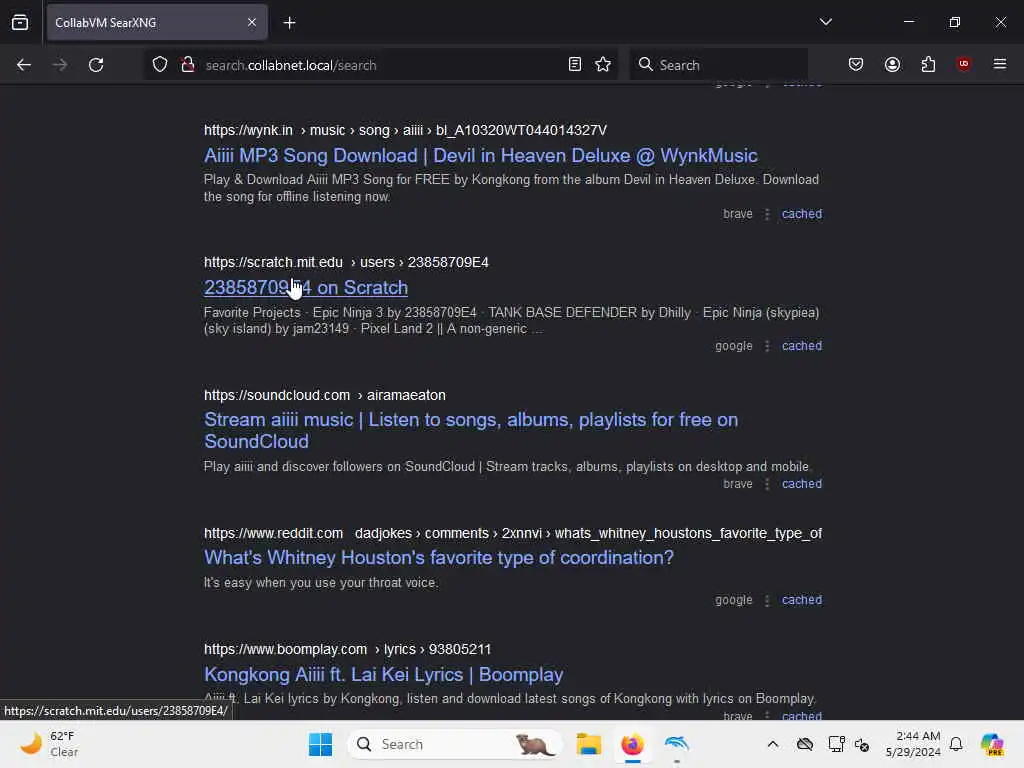Open clock showing 2:44 AM 5/29/2024
Screen dimensions: 1024x768
pyautogui.click(x=913, y=744)
